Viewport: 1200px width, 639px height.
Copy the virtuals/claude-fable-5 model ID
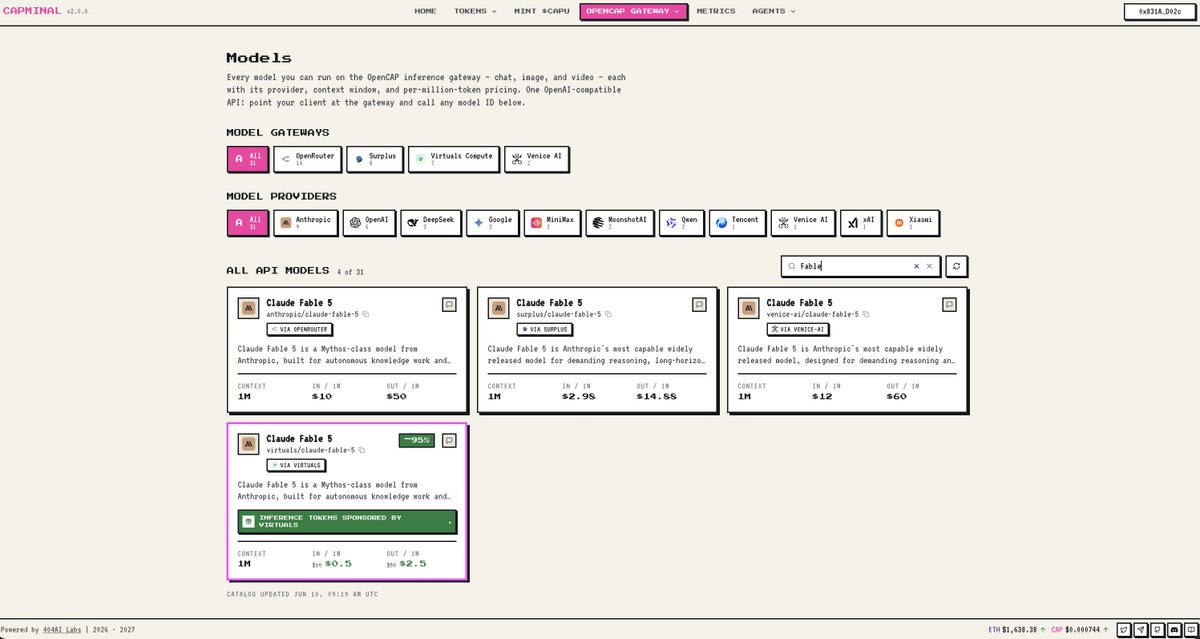[x=362, y=450]
